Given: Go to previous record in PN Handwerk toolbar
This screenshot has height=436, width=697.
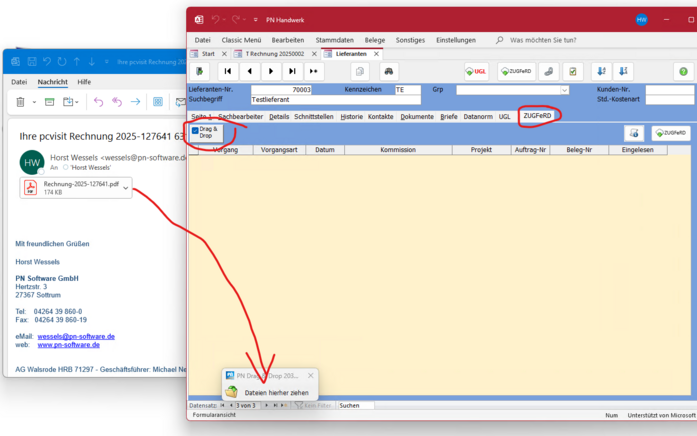Looking at the screenshot, I should 249,71.
